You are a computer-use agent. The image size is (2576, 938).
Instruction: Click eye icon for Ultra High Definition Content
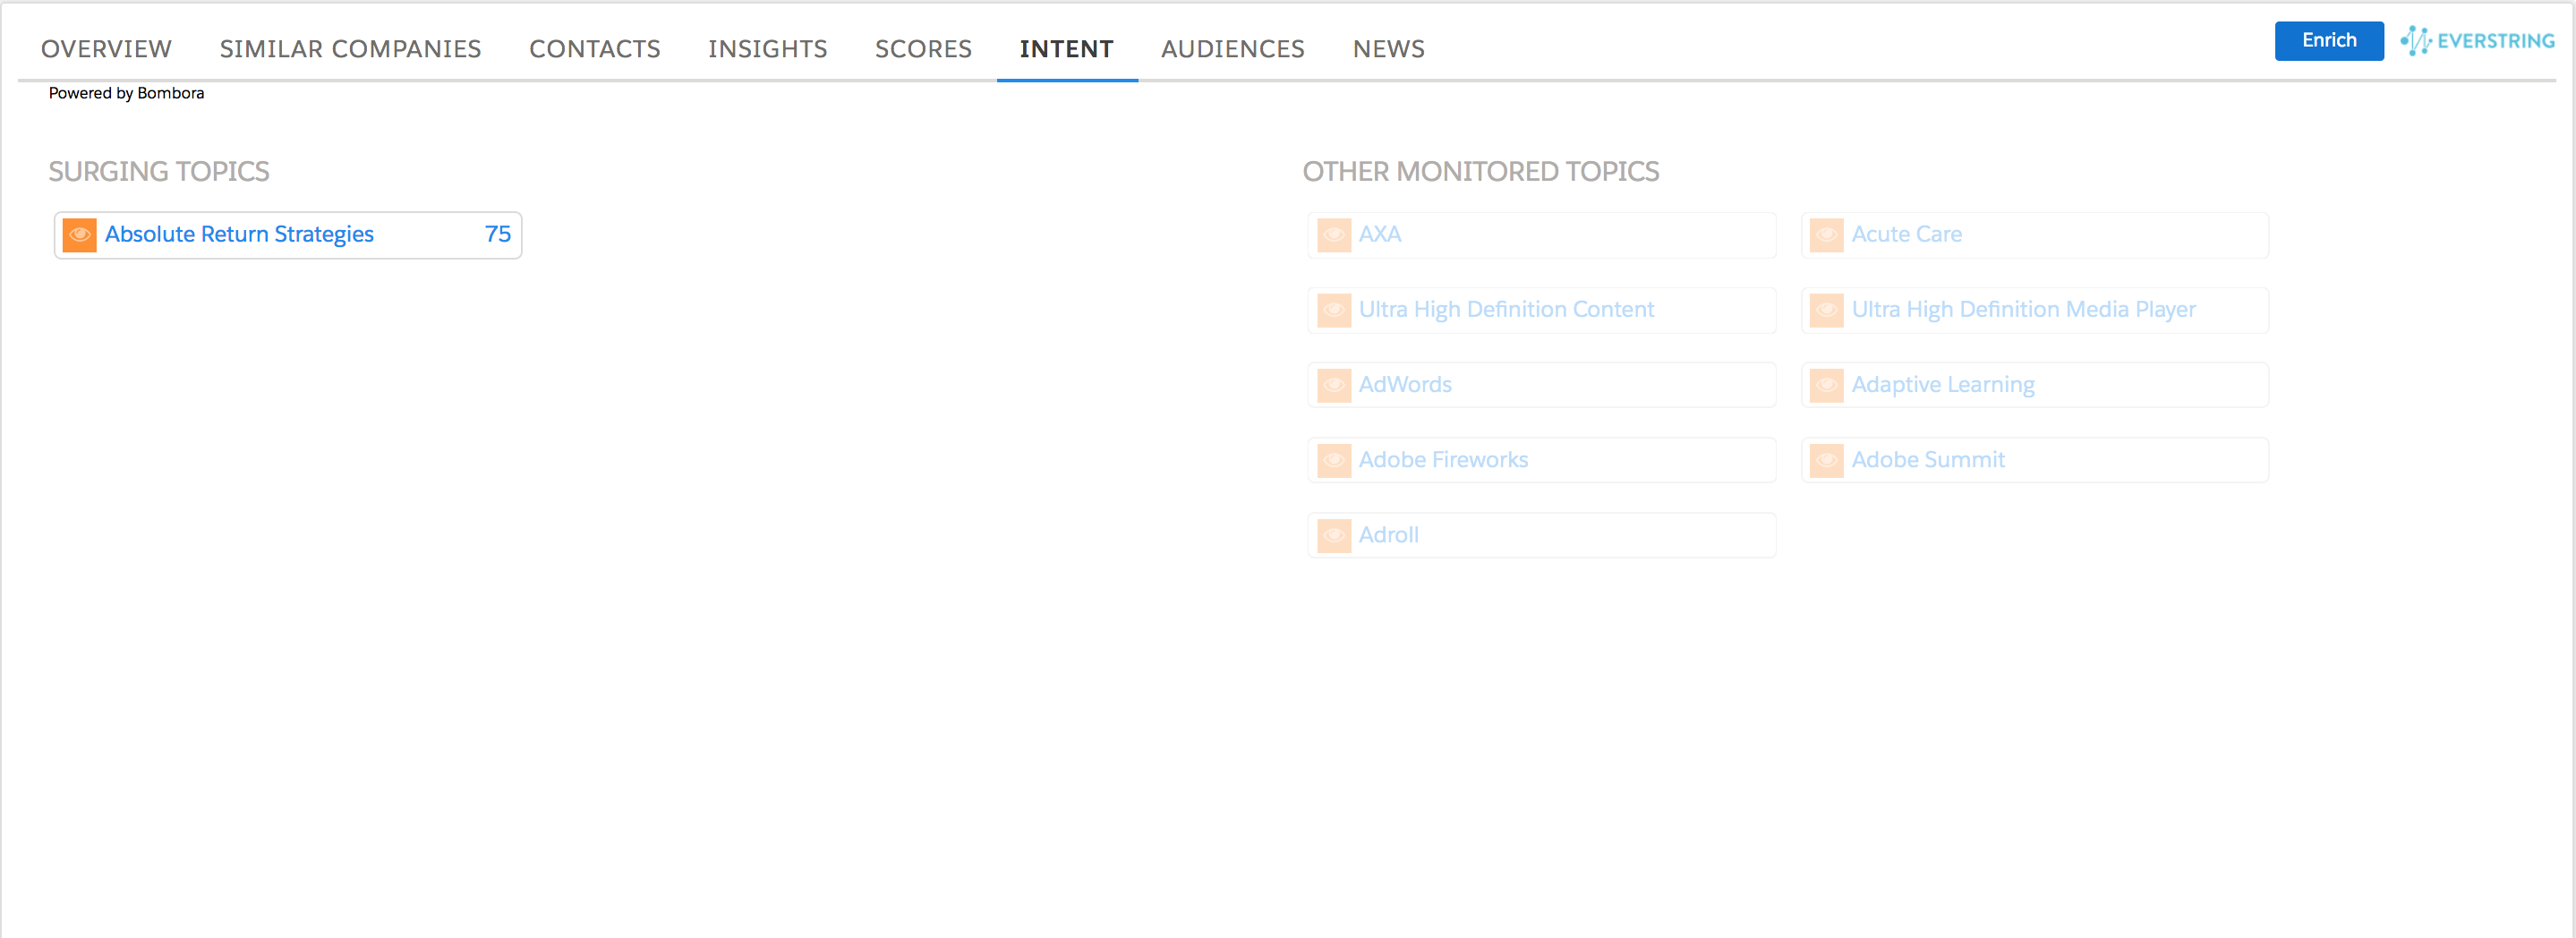point(1333,310)
